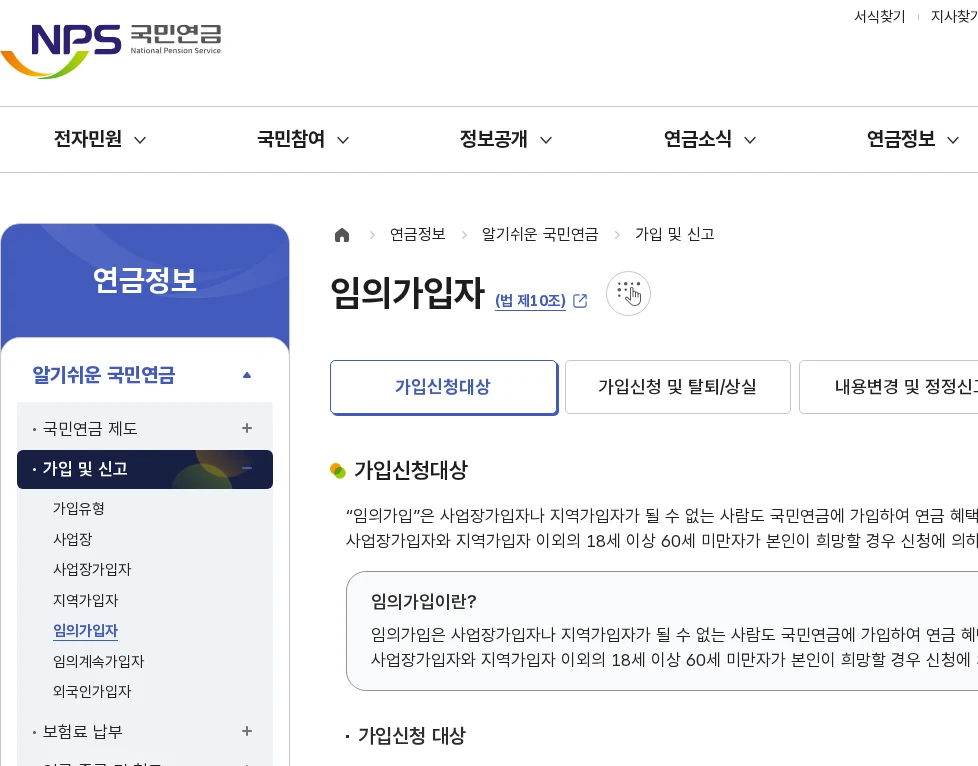
Task: Expand chevron next to 연금소식
Action: tap(750, 140)
